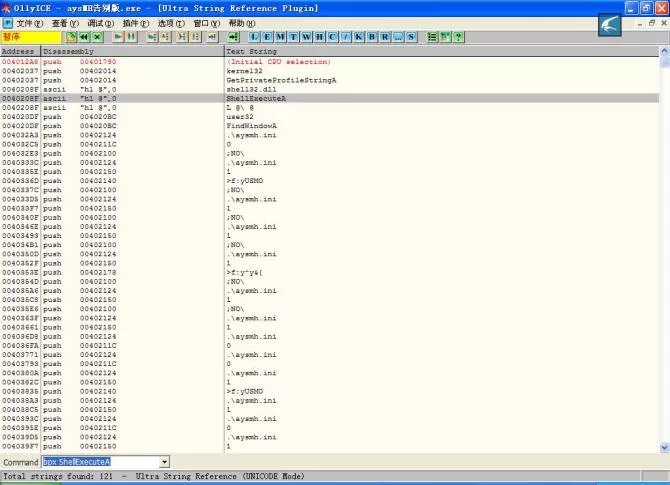Select the ShellExecuteA string row
Image resolution: width=670 pixels, height=485 pixels.
[x=250, y=98]
